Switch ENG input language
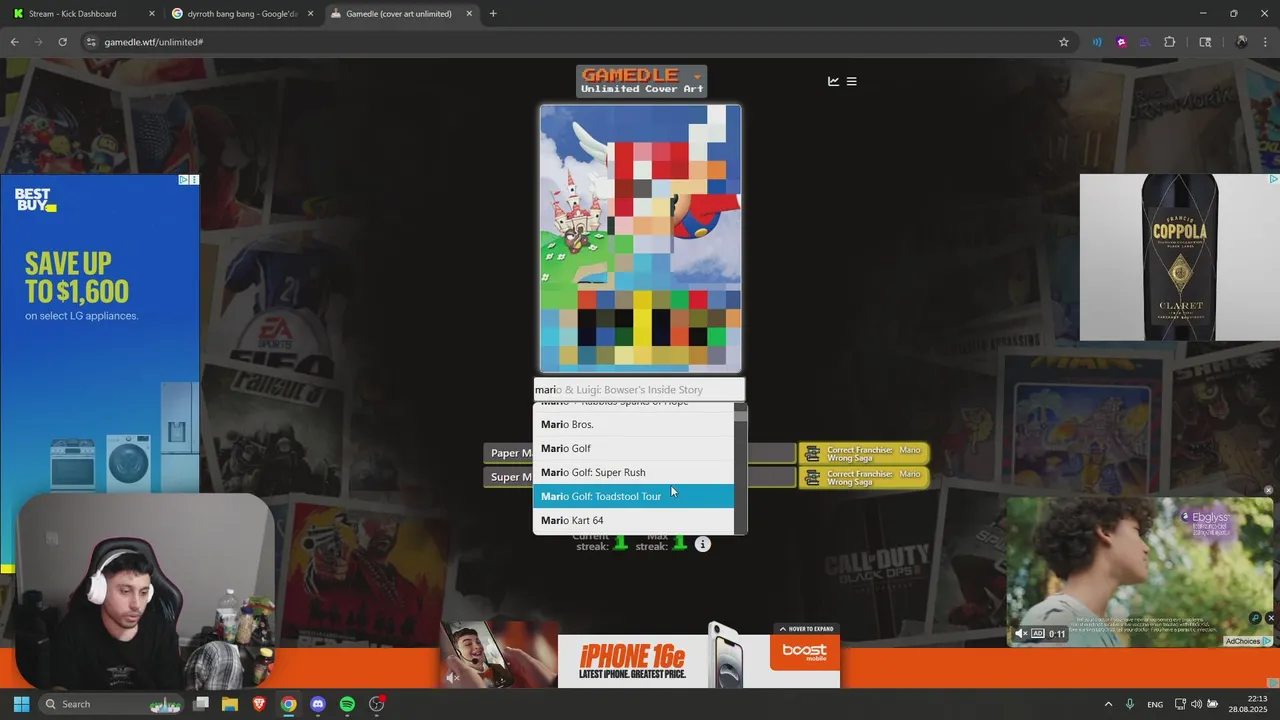Screen dimensions: 1280x720 pyautogui.click(x=1155, y=704)
